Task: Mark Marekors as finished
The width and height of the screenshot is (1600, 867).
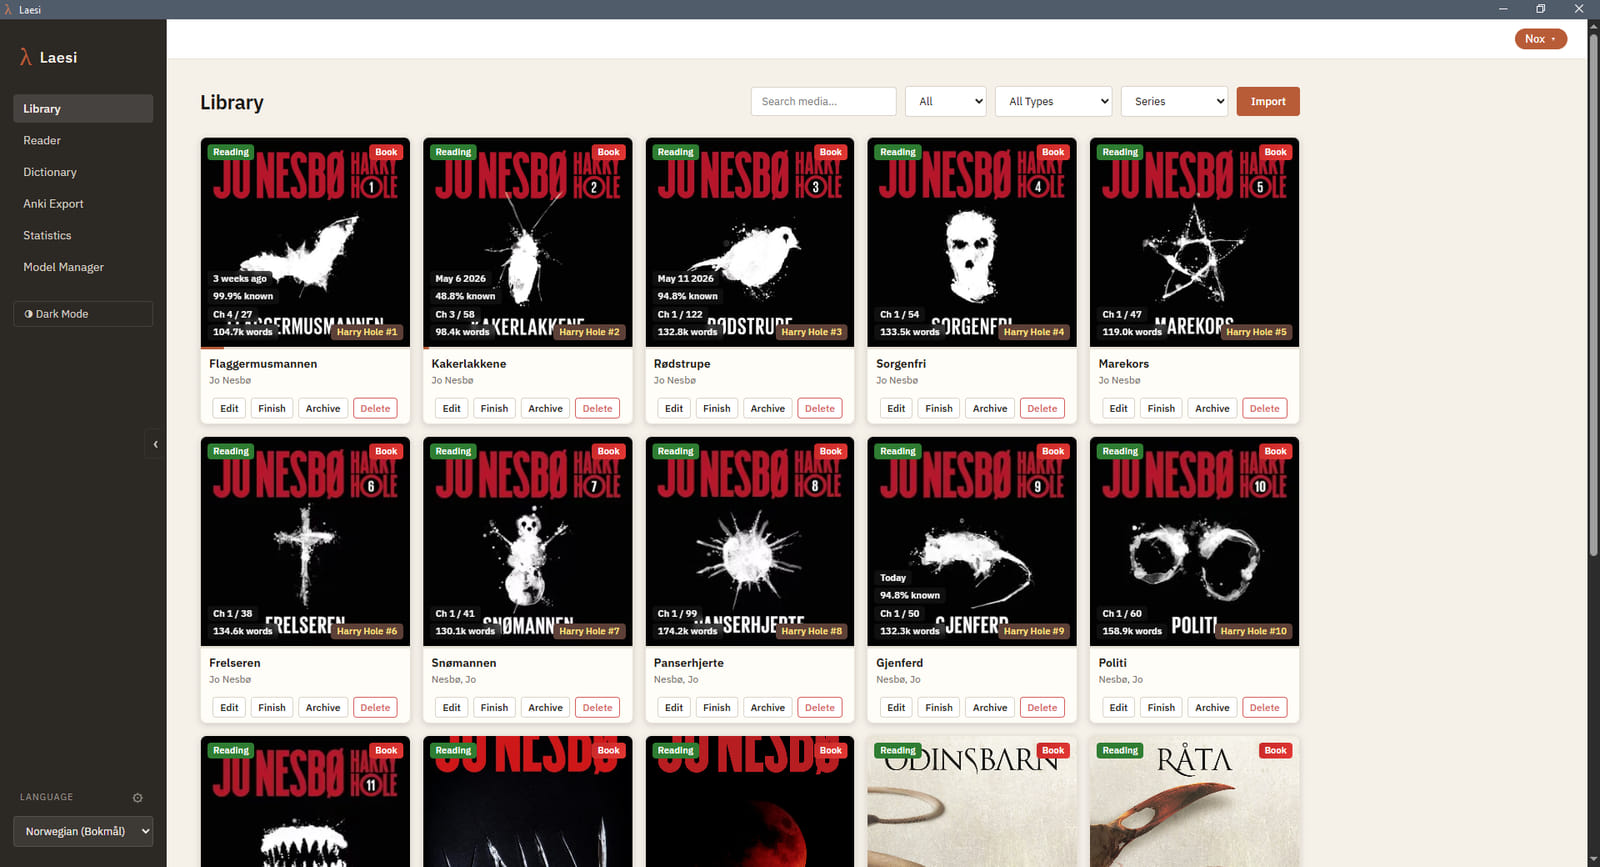Action: pyautogui.click(x=1161, y=408)
